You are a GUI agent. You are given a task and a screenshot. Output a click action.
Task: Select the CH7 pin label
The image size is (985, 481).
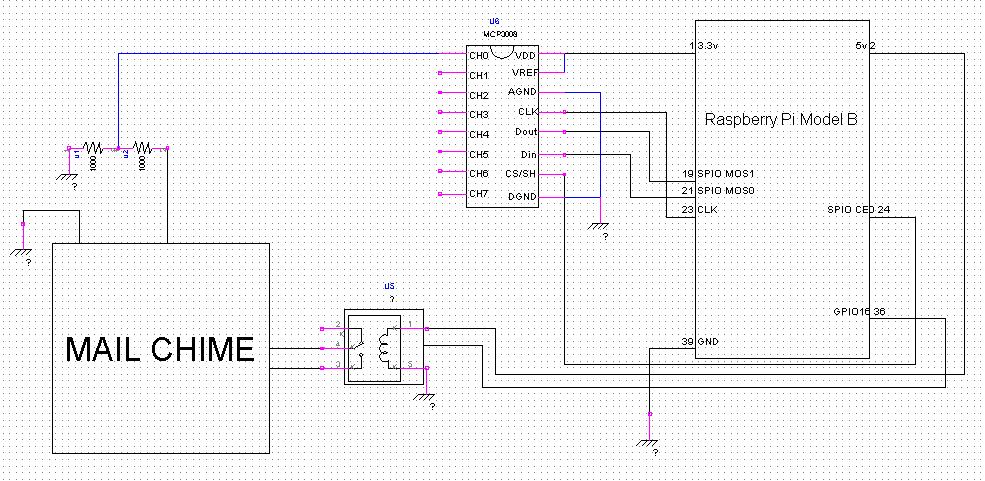pos(479,193)
